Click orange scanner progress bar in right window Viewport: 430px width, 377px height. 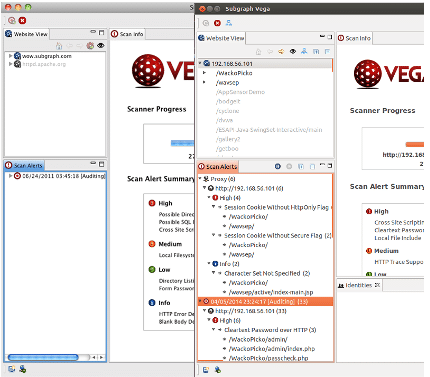[x=415, y=144]
